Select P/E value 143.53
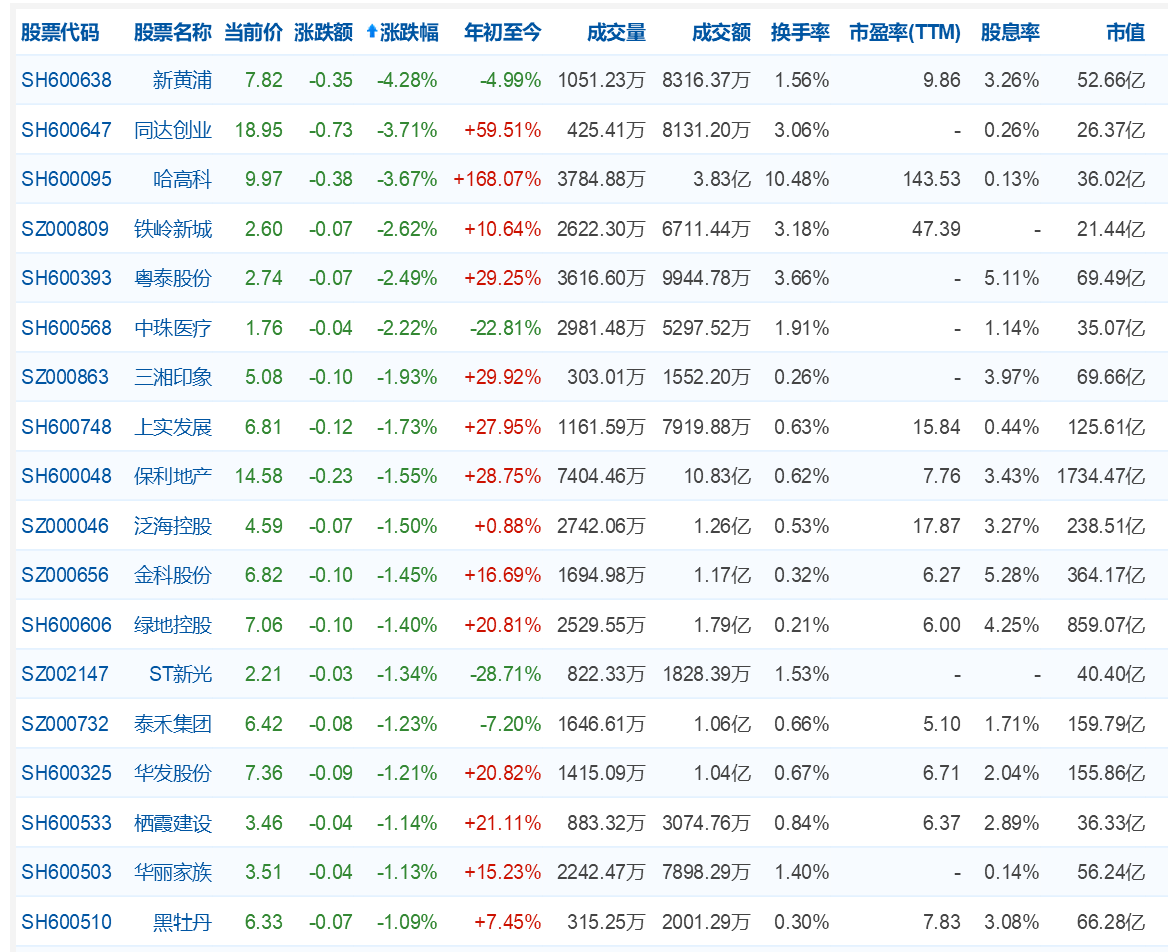Screen dimensions: 1168x952 pos(932,179)
